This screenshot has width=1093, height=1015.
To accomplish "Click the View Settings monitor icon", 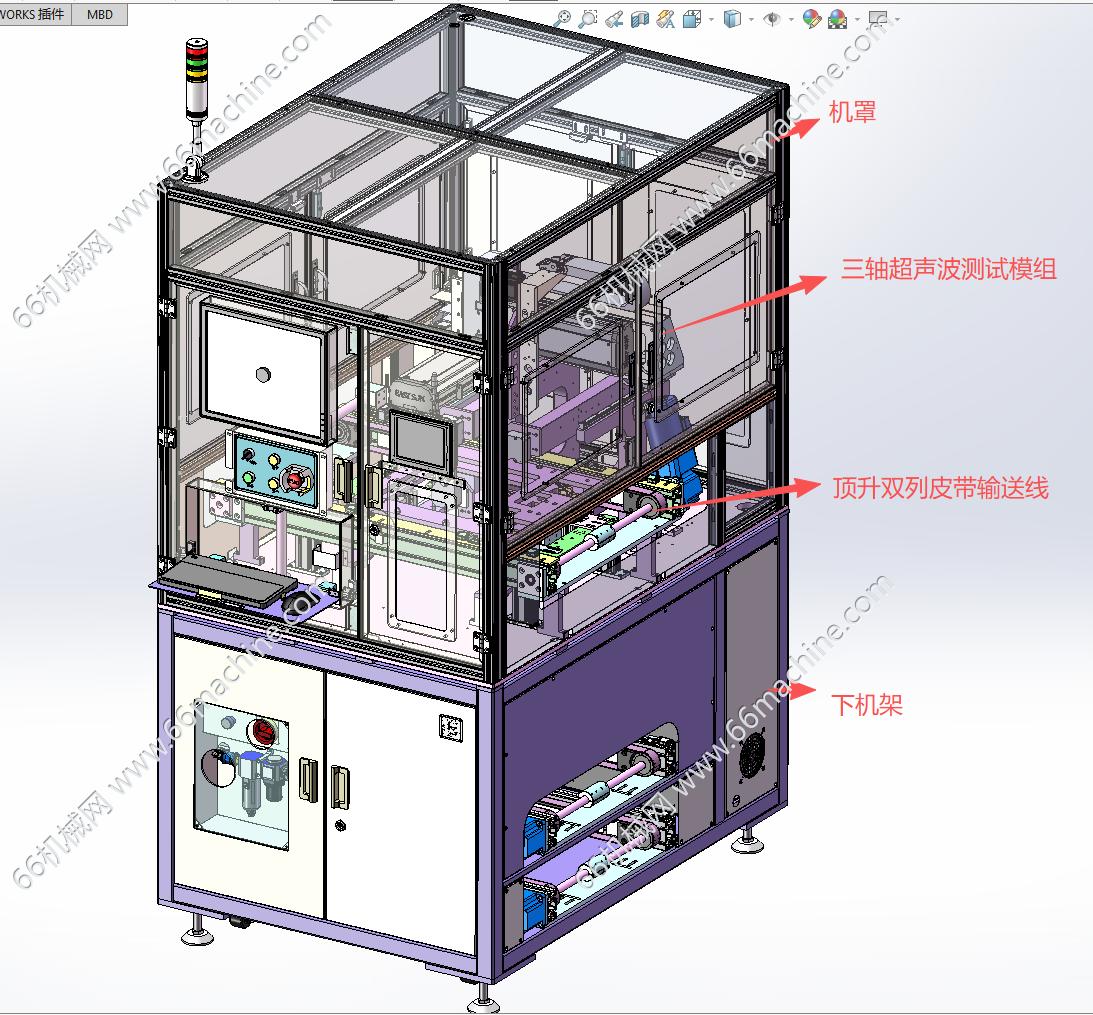I will pos(878,18).
